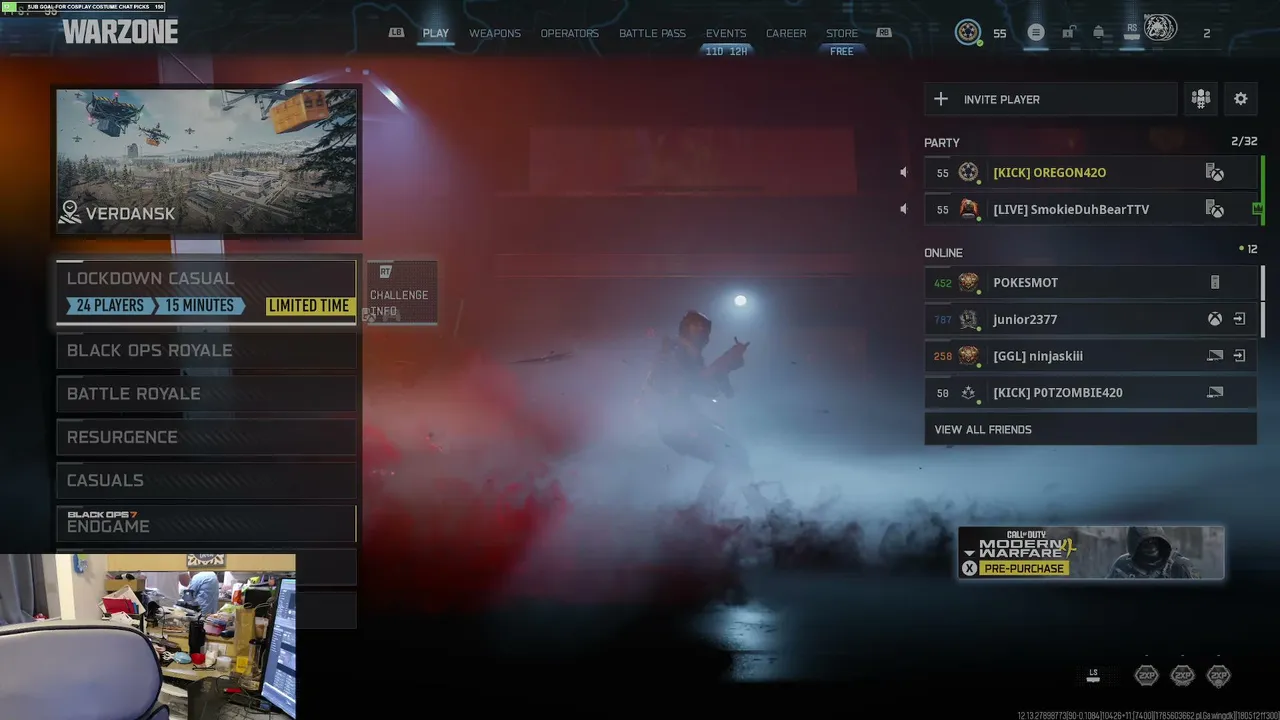
Task: Click junior2377's rank emblem
Action: point(968,319)
